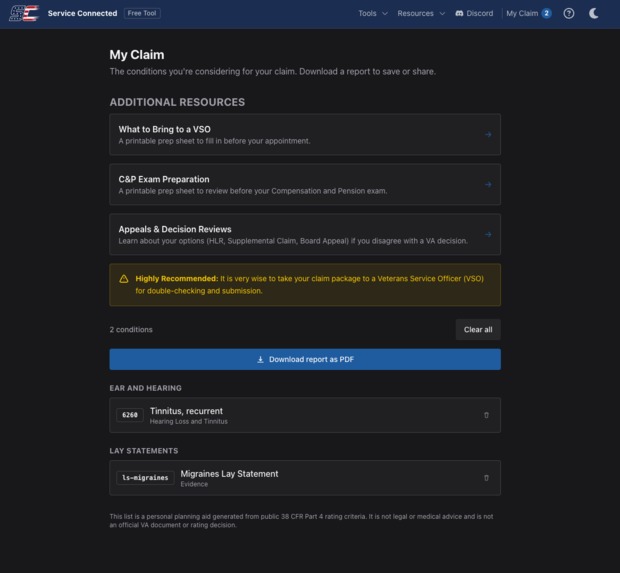Image resolution: width=620 pixels, height=573 pixels.
Task: Select the Migraines Lay Statement text
Action: (x=229, y=474)
